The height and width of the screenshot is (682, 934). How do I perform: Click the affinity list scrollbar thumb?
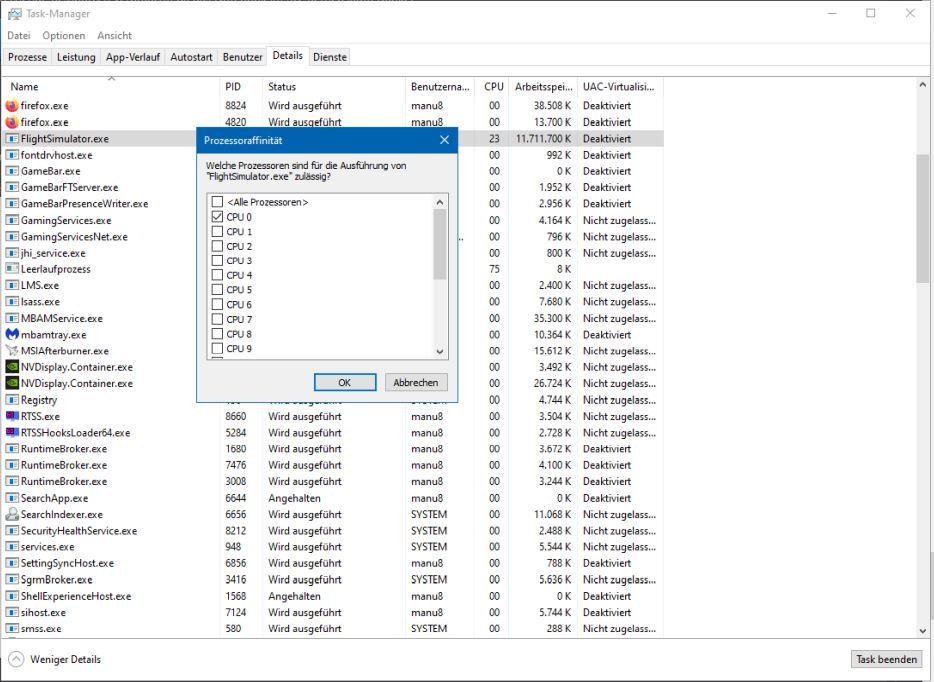click(x=440, y=244)
